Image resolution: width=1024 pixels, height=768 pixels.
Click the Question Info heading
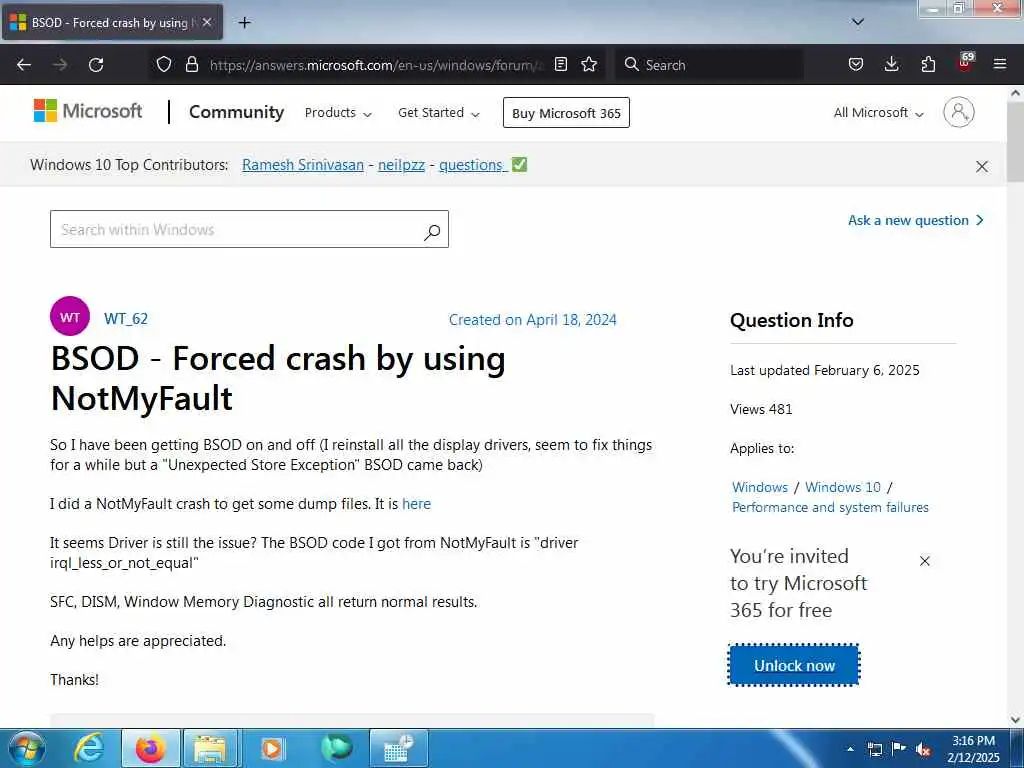792,320
